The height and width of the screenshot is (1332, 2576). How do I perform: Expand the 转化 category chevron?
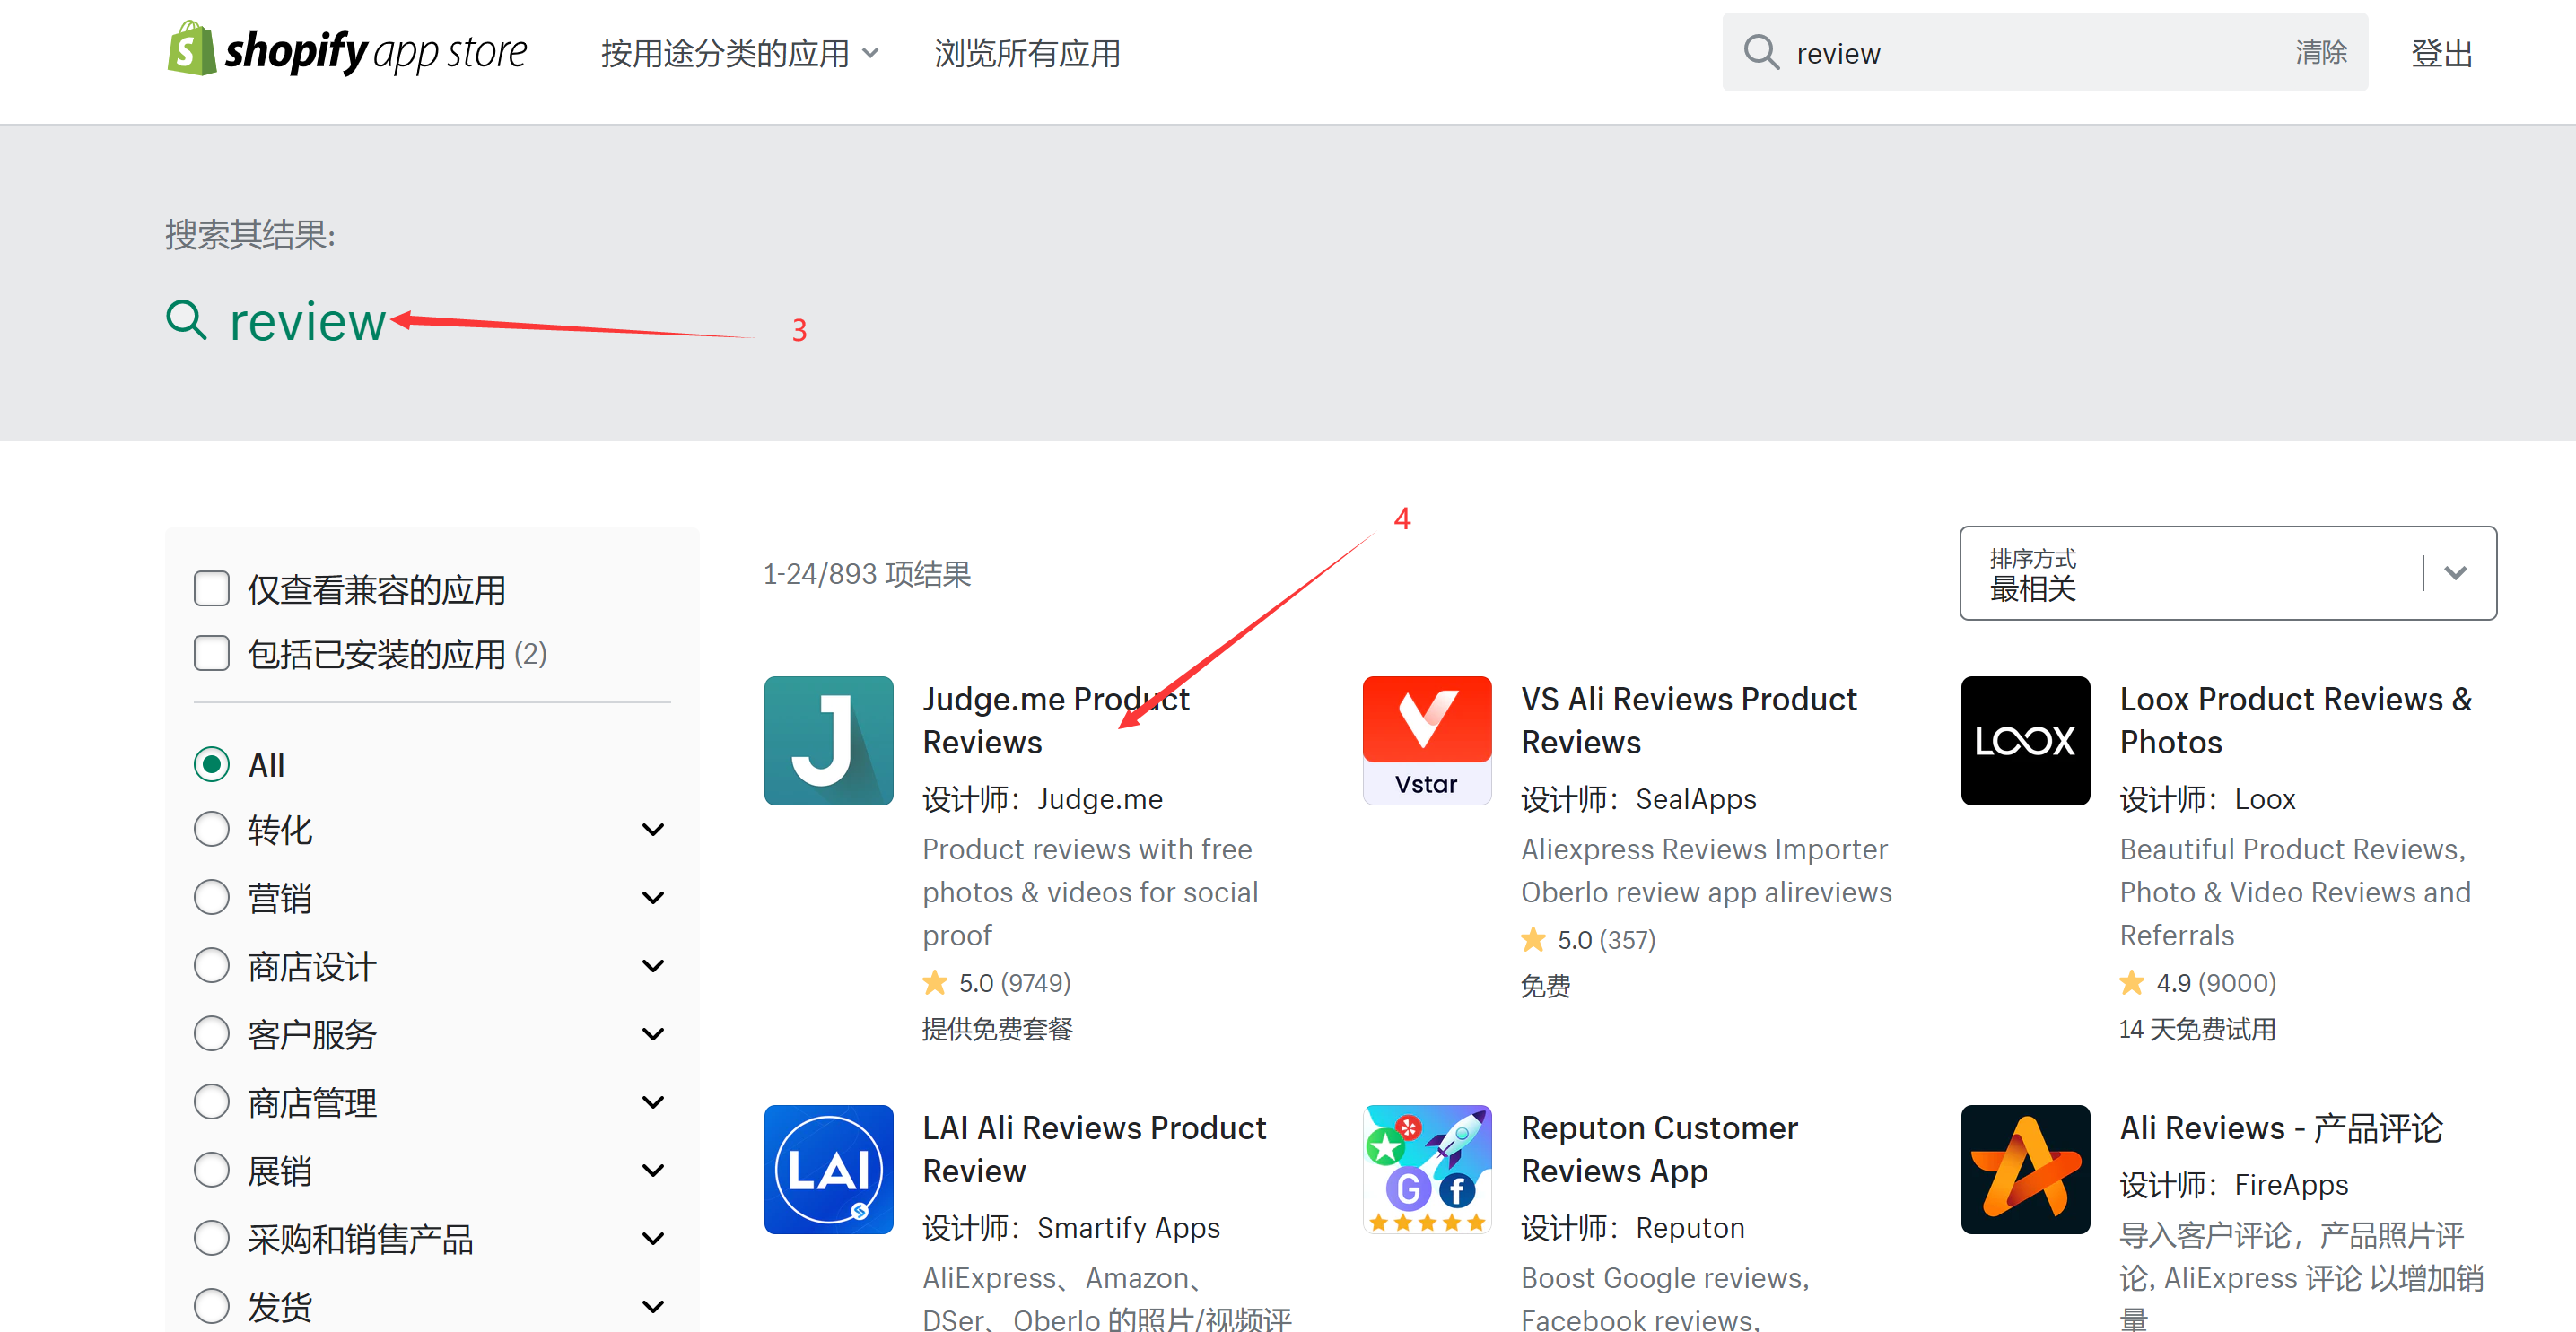coord(653,829)
